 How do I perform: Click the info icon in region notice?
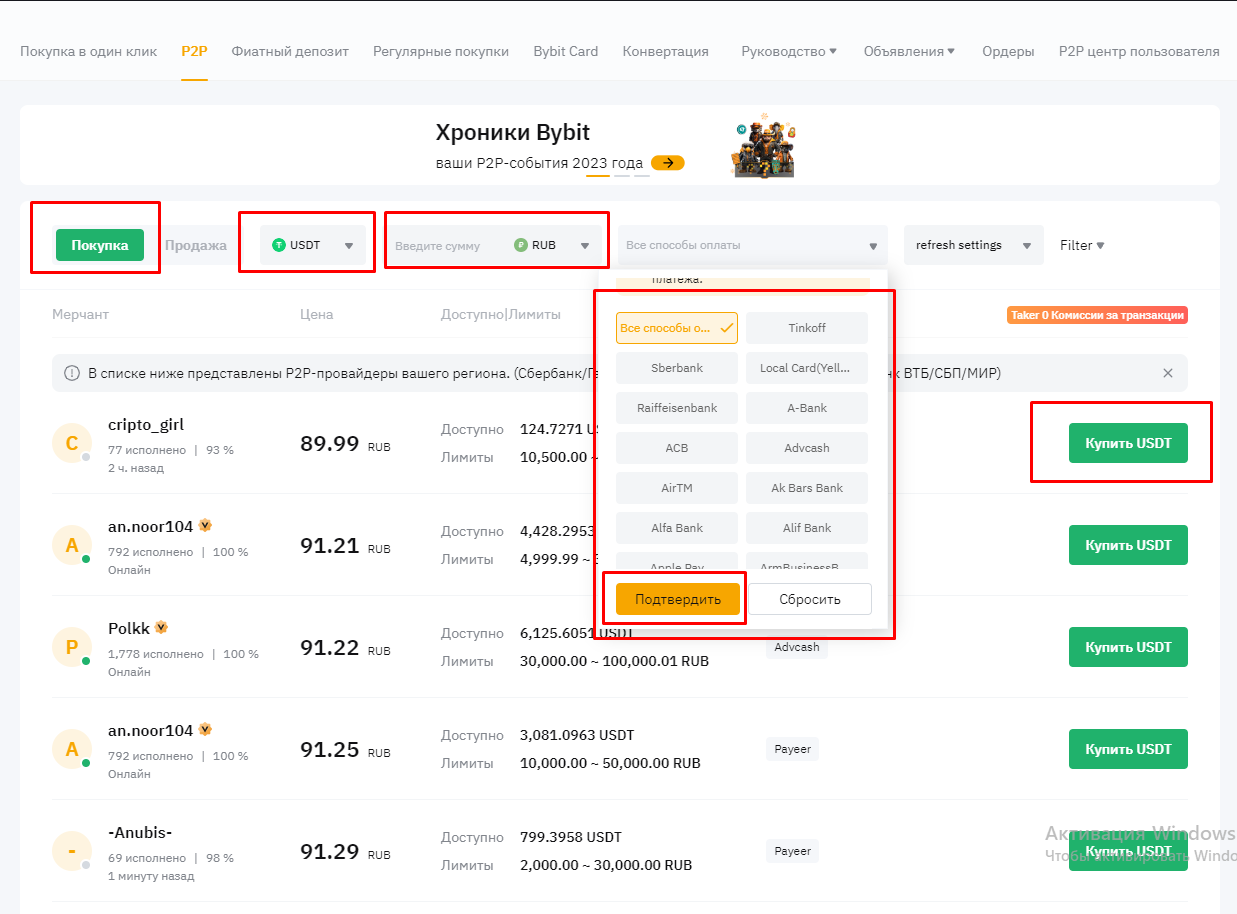[72, 373]
